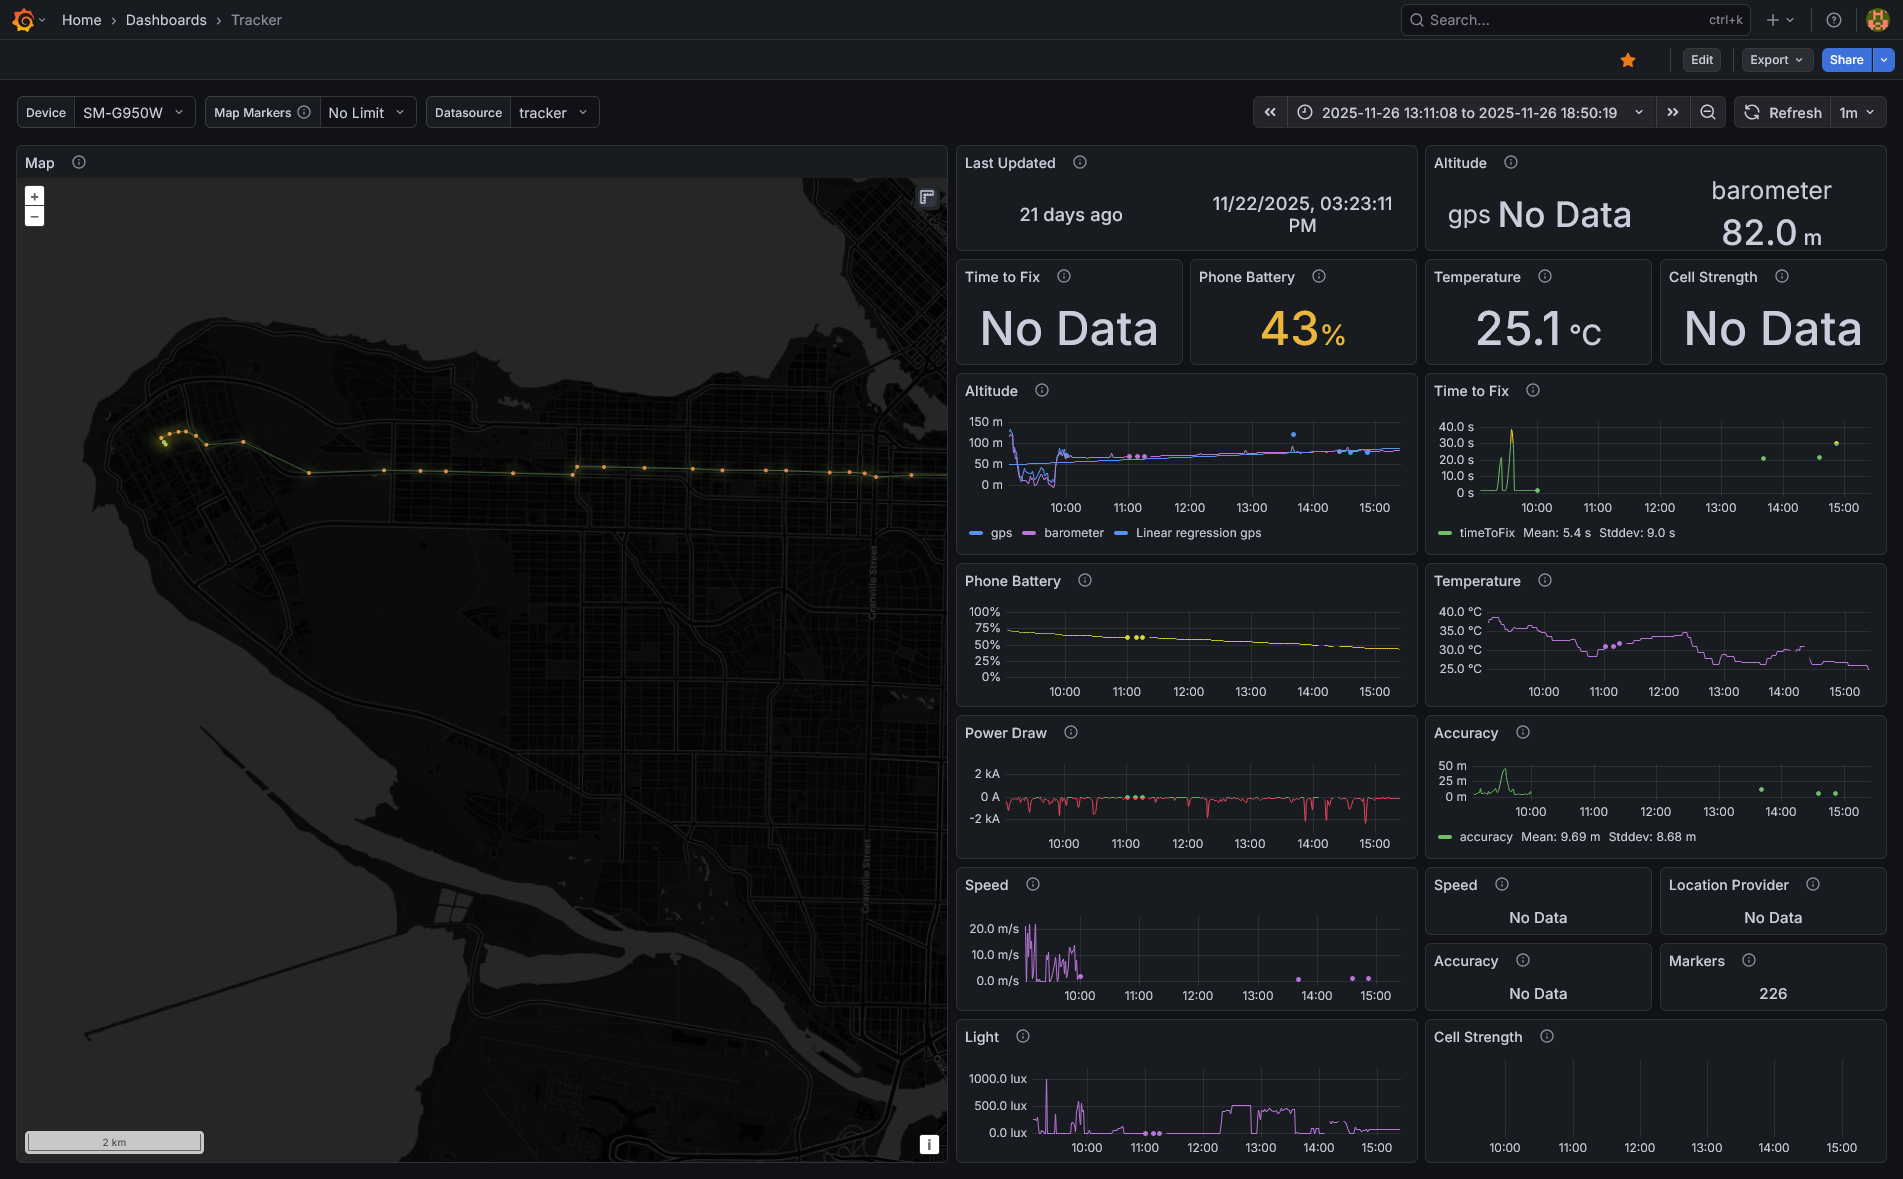Click the map attribution info icon

928,1144
